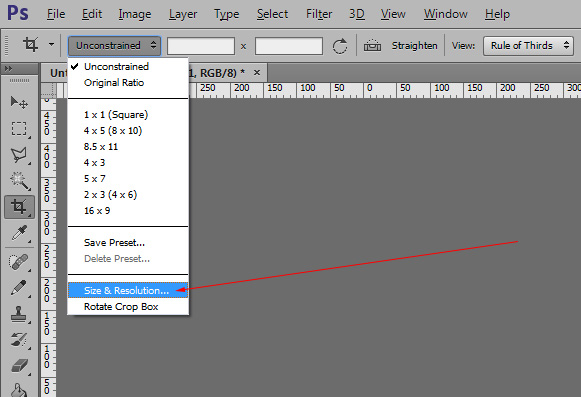581x397 pixels.
Task: Select the Magic Wand tool
Action: [x=19, y=181]
